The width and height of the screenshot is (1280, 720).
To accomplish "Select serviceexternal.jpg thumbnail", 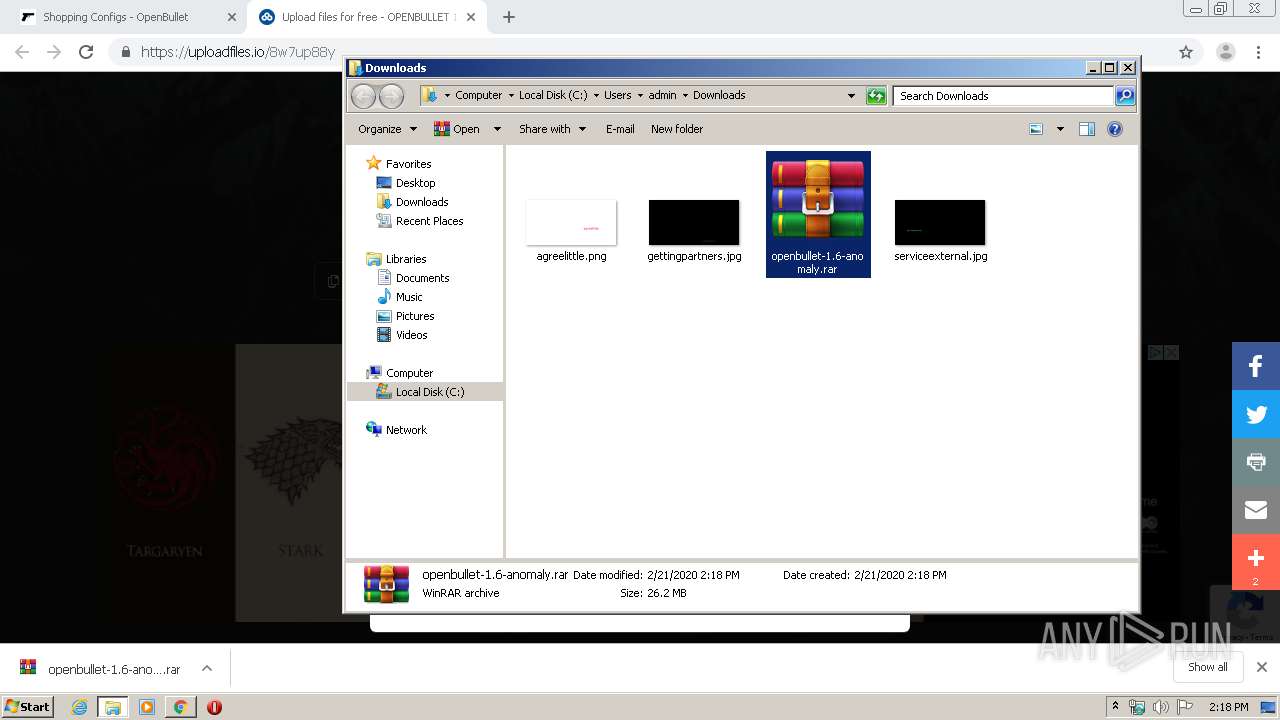I will [940, 222].
